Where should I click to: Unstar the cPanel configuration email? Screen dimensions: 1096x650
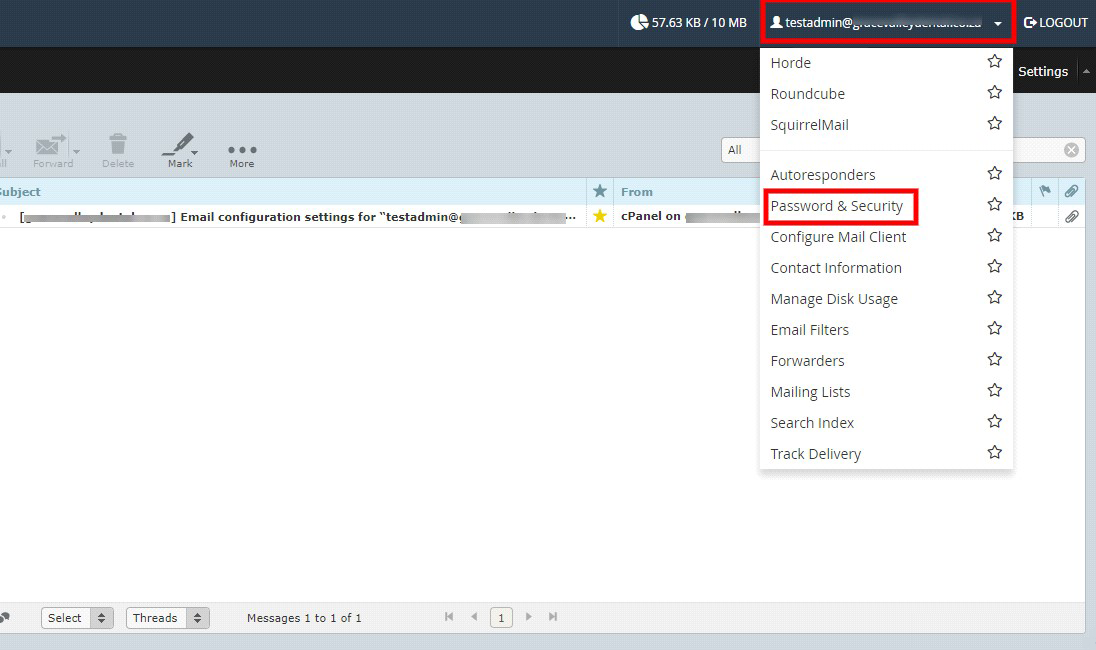click(600, 216)
